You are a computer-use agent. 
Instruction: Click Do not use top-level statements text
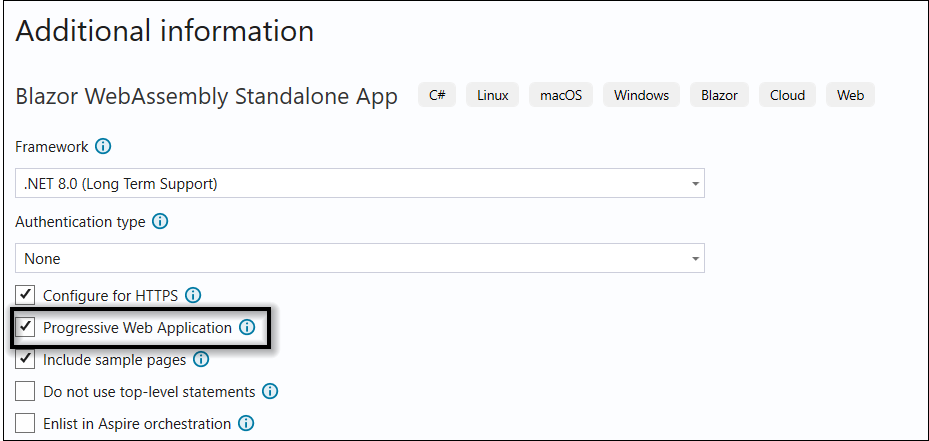(149, 392)
